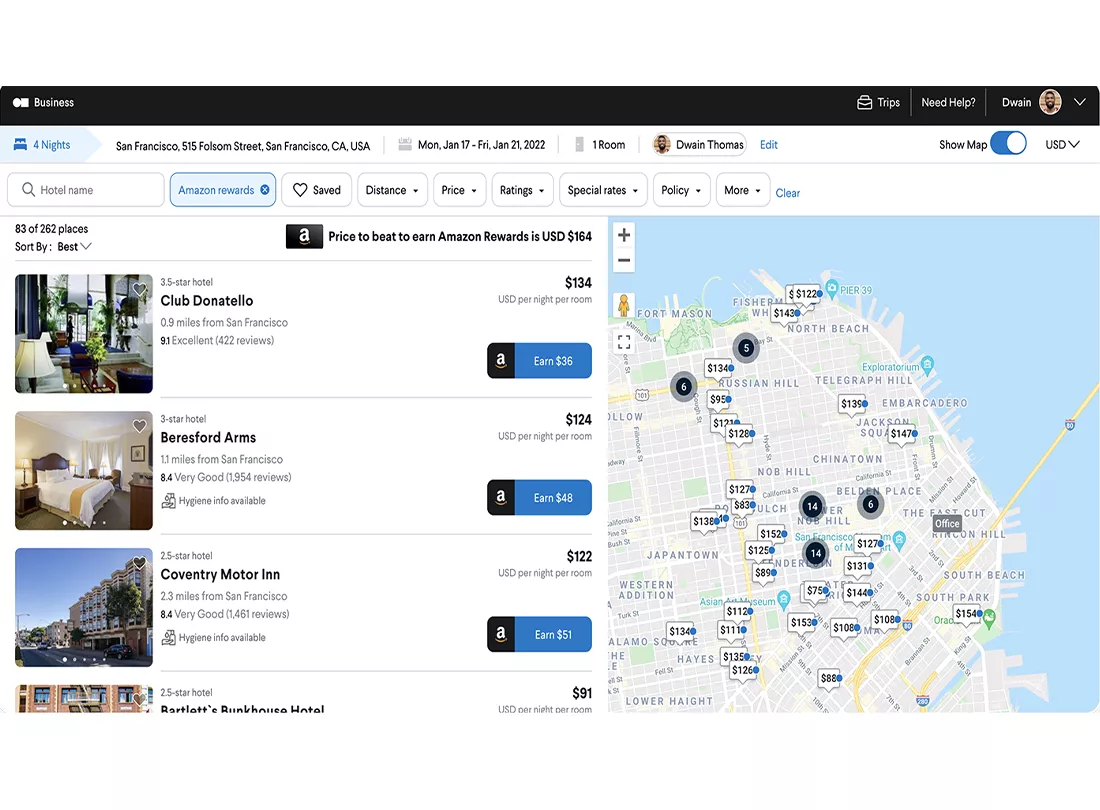Click the cluster marker labeled 5 on map
The height and width of the screenshot is (810, 1100).
tap(746, 348)
